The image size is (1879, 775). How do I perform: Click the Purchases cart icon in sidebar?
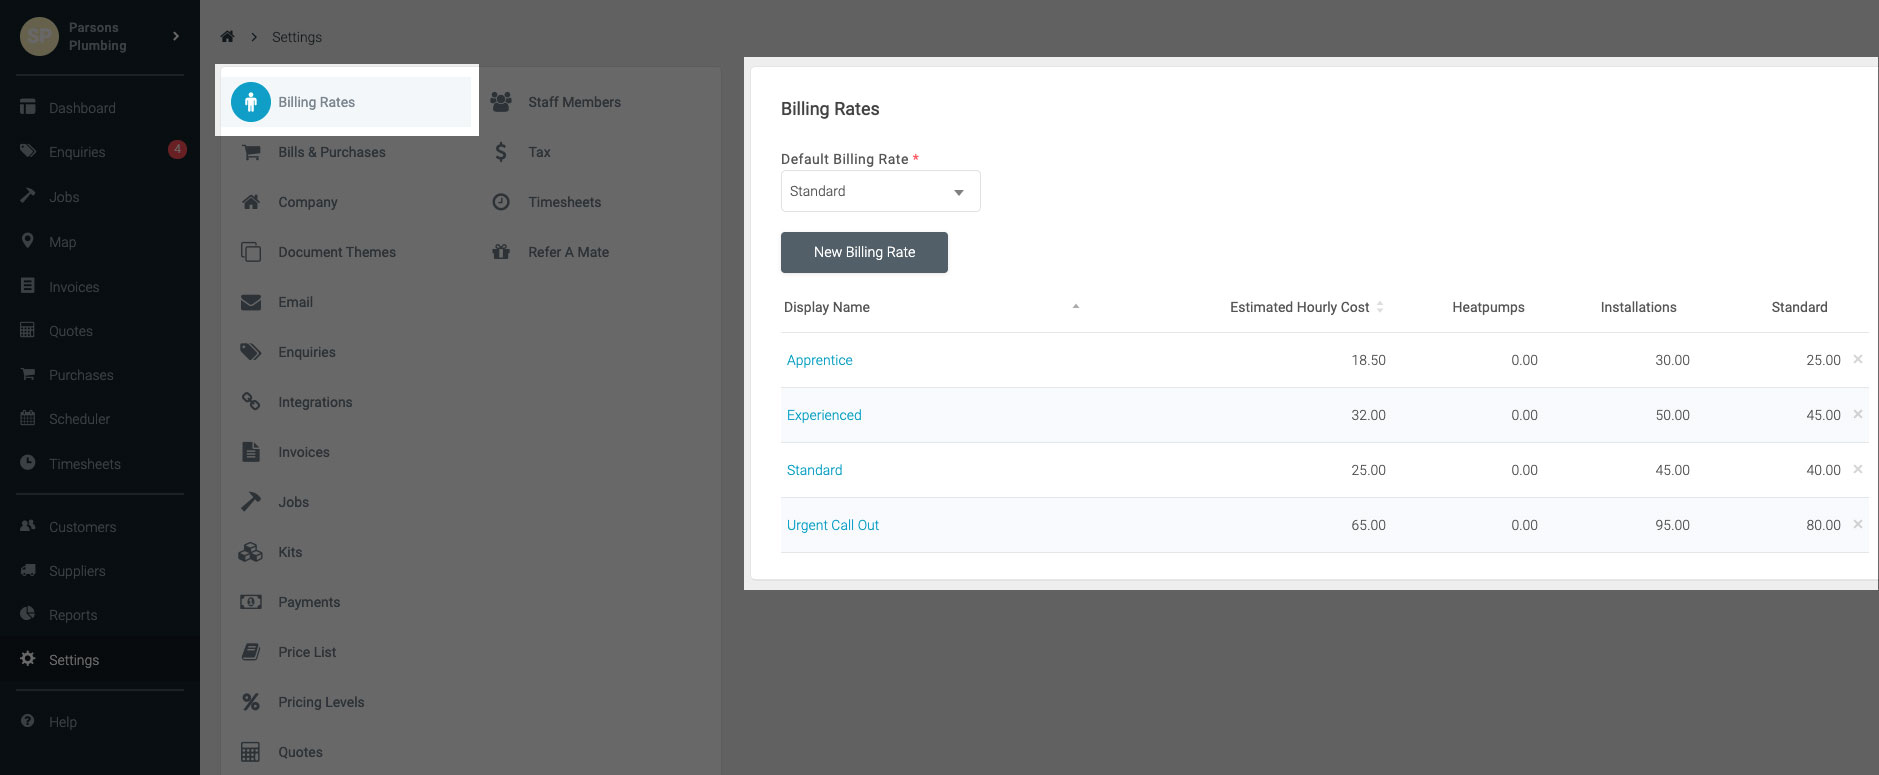coord(28,374)
